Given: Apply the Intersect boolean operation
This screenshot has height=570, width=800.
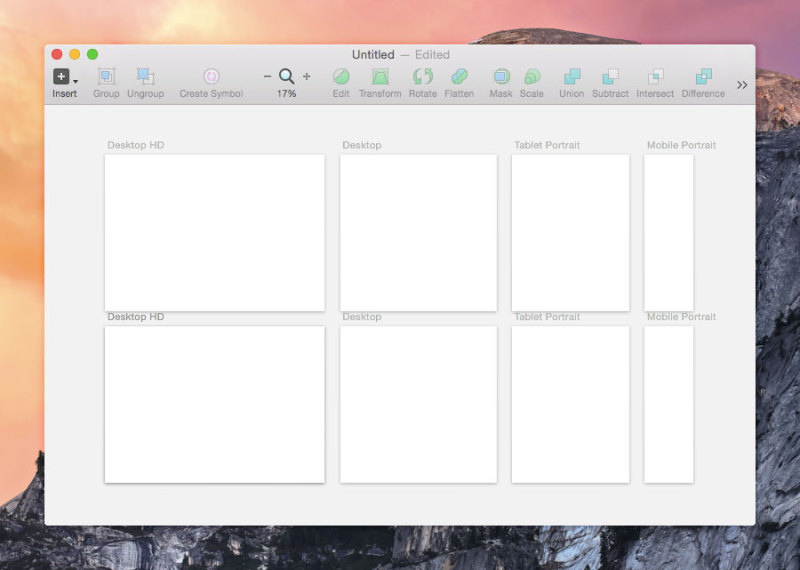Looking at the screenshot, I should pyautogui.click(x=656, y=77).
